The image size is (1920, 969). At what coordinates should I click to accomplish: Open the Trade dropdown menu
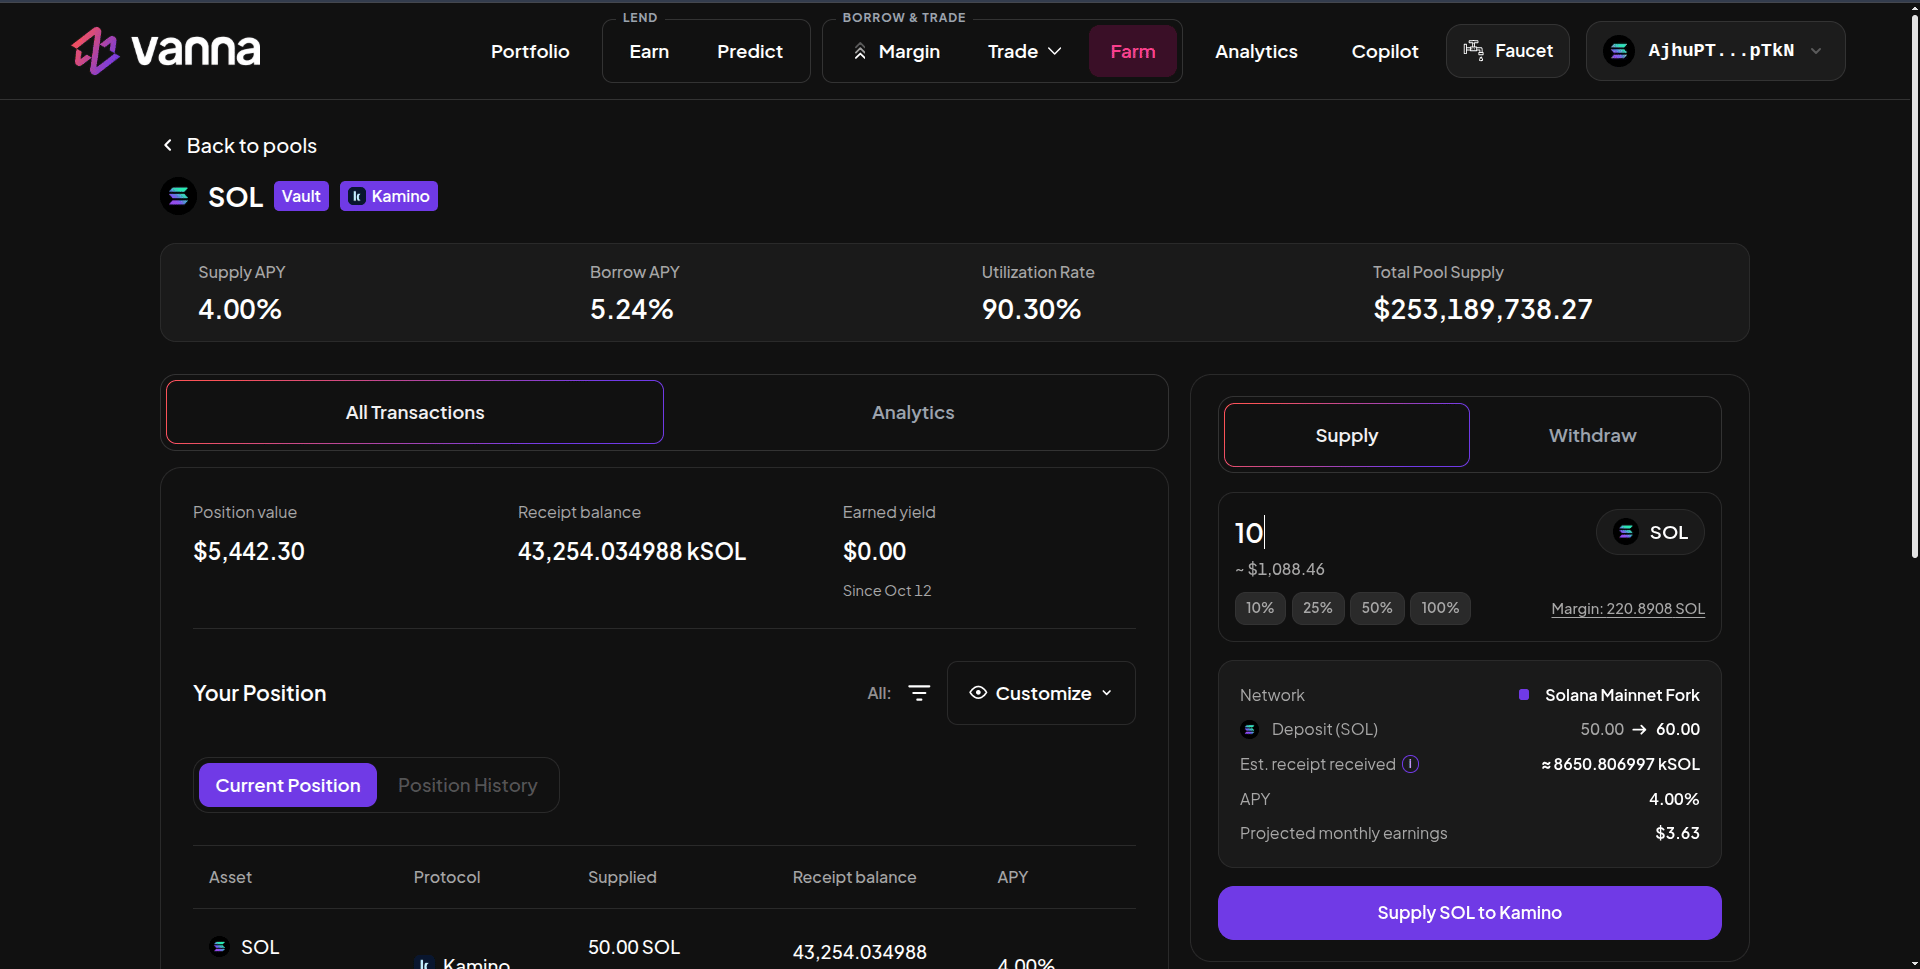click(x=1024, y=51)
